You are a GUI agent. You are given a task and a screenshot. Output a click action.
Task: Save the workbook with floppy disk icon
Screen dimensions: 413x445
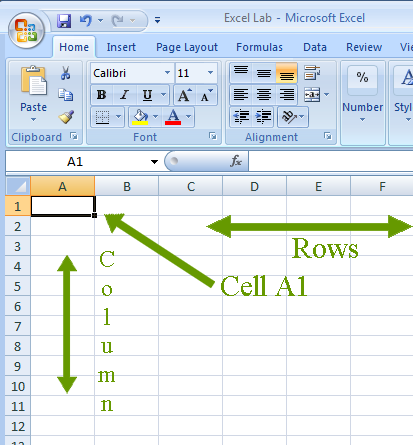(x=64, y=21)
